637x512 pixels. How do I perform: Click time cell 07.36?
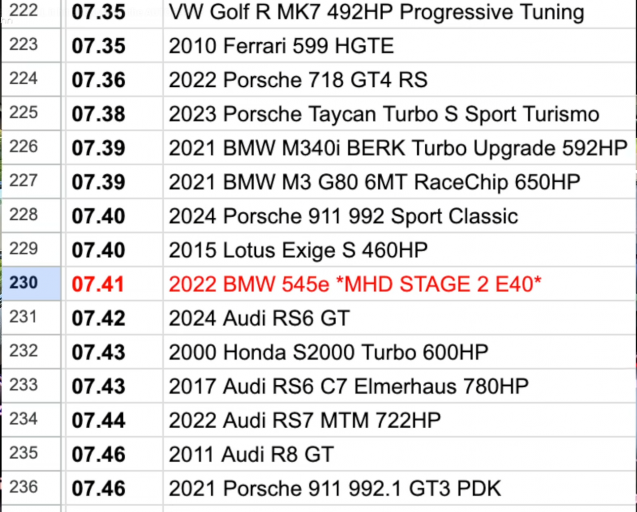click(x=114, y=79)
